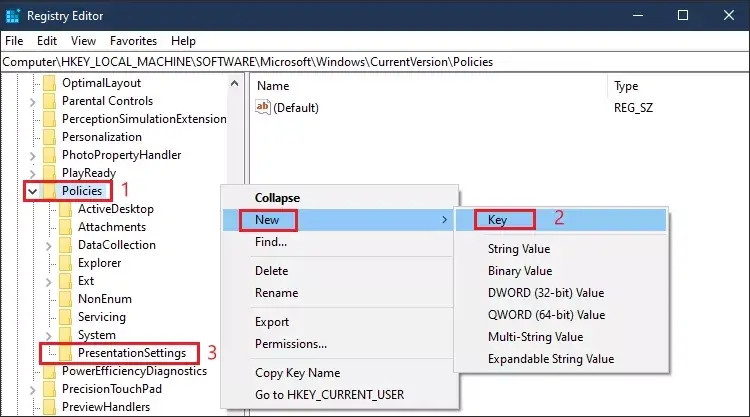The image size is (750, 417).
Task: Choose Collapse in the context menu
Action: click(x=339, y=198)
